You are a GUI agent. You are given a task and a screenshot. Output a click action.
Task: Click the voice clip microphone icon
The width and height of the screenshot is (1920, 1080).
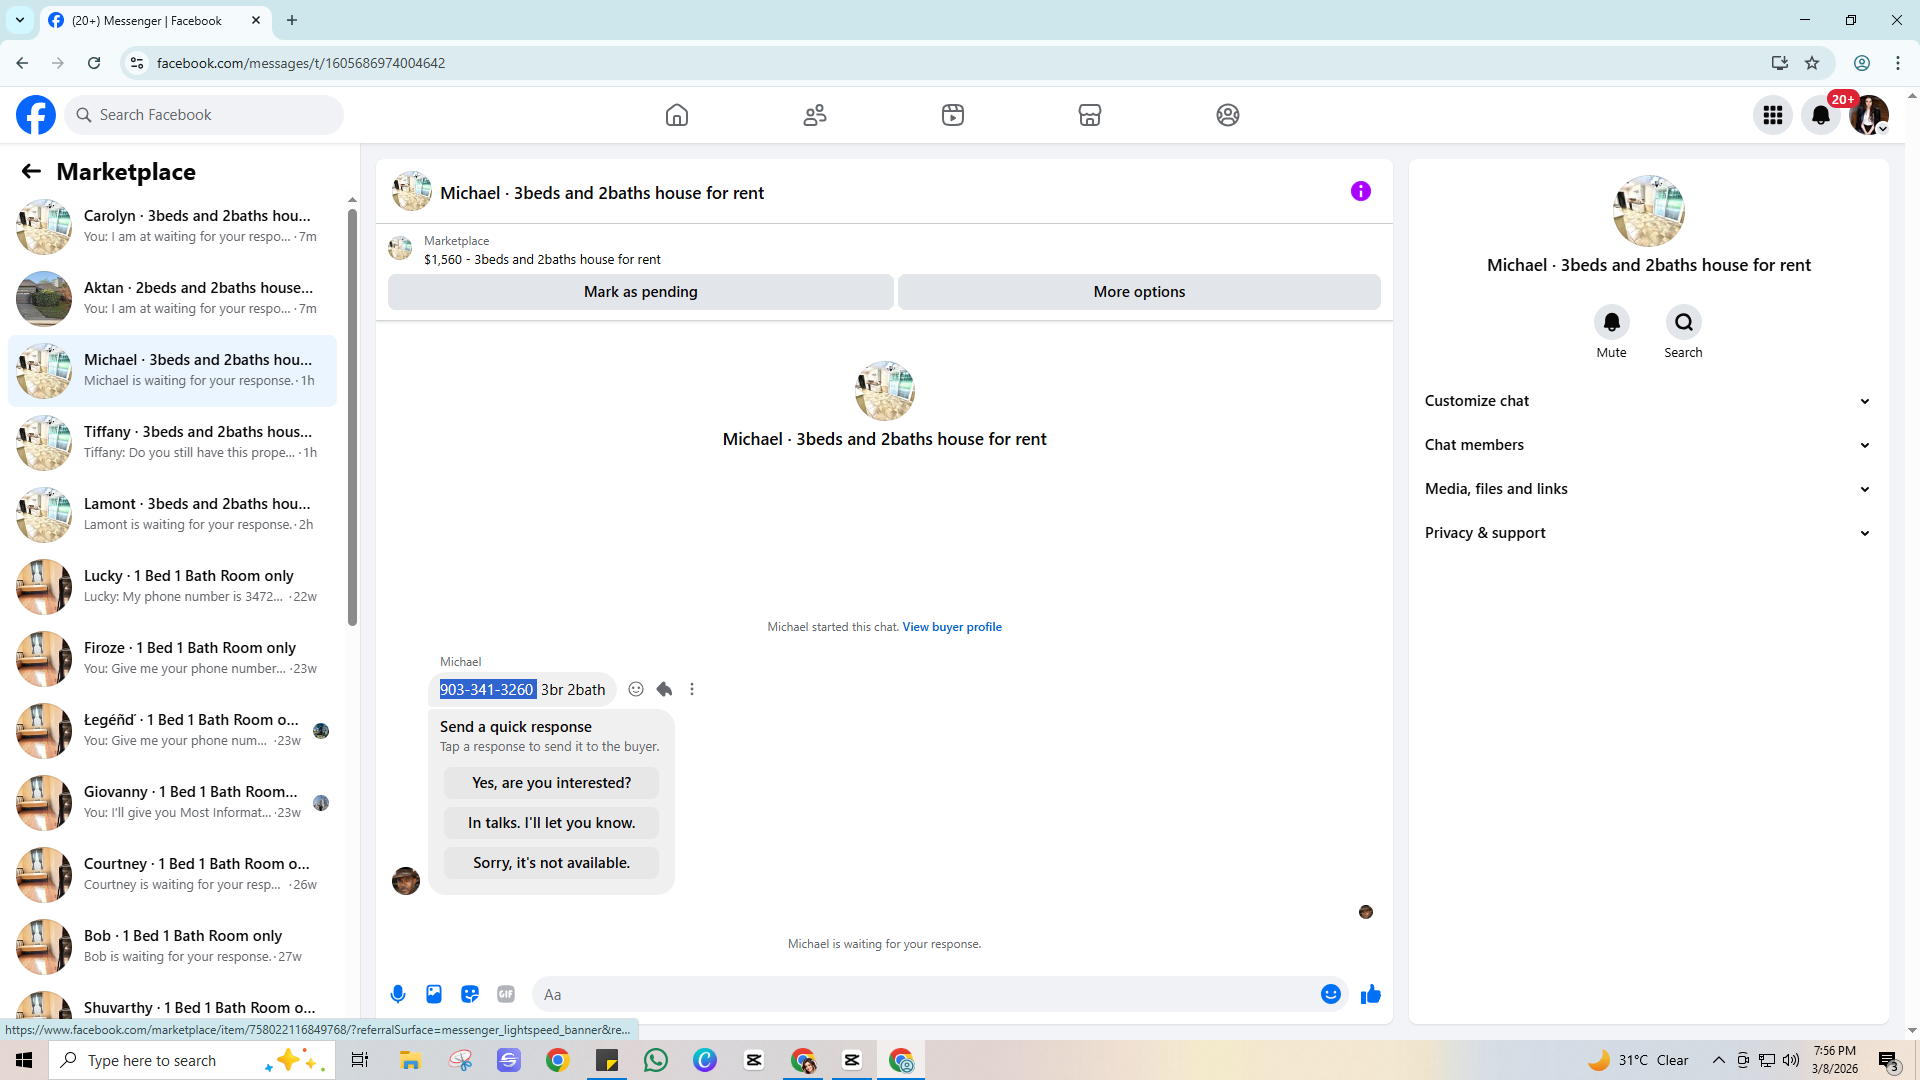(x=398, y=994)
